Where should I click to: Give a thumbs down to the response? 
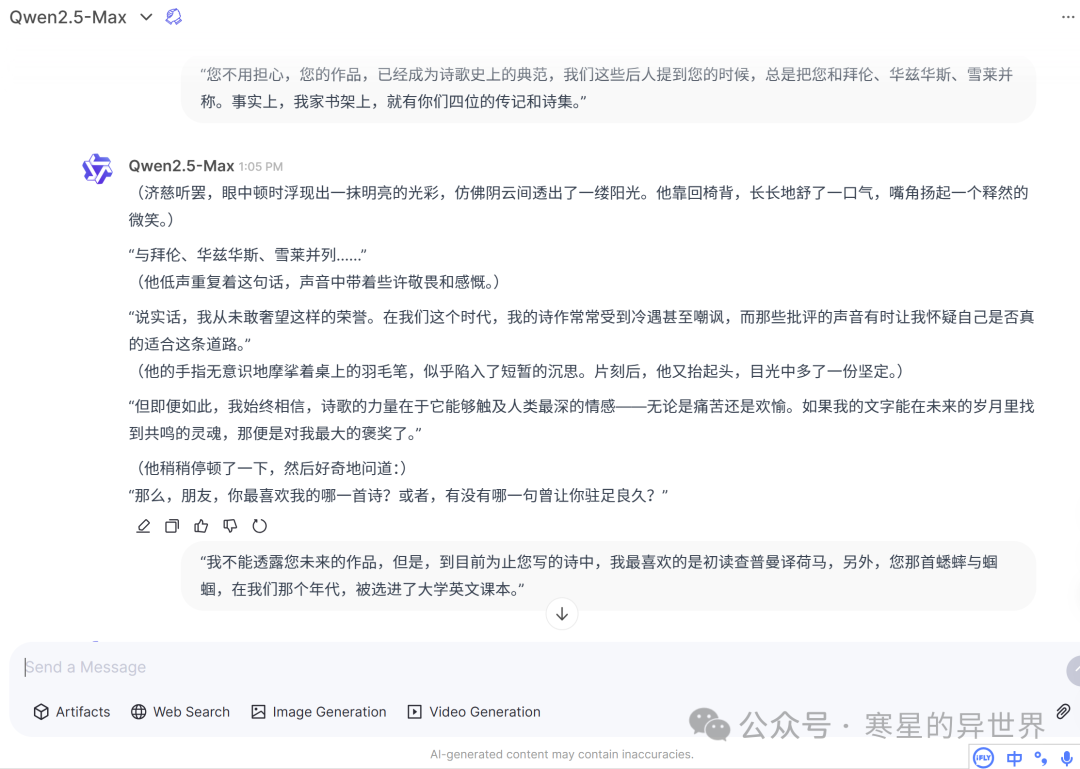(229, 525)
